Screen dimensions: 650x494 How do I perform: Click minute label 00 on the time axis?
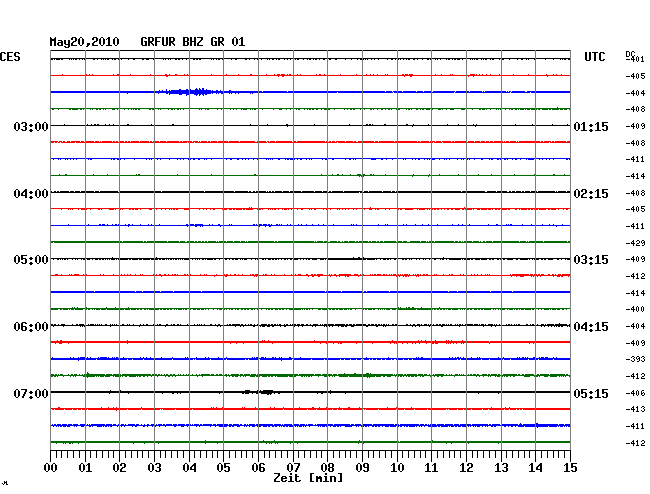coord(51,468)
